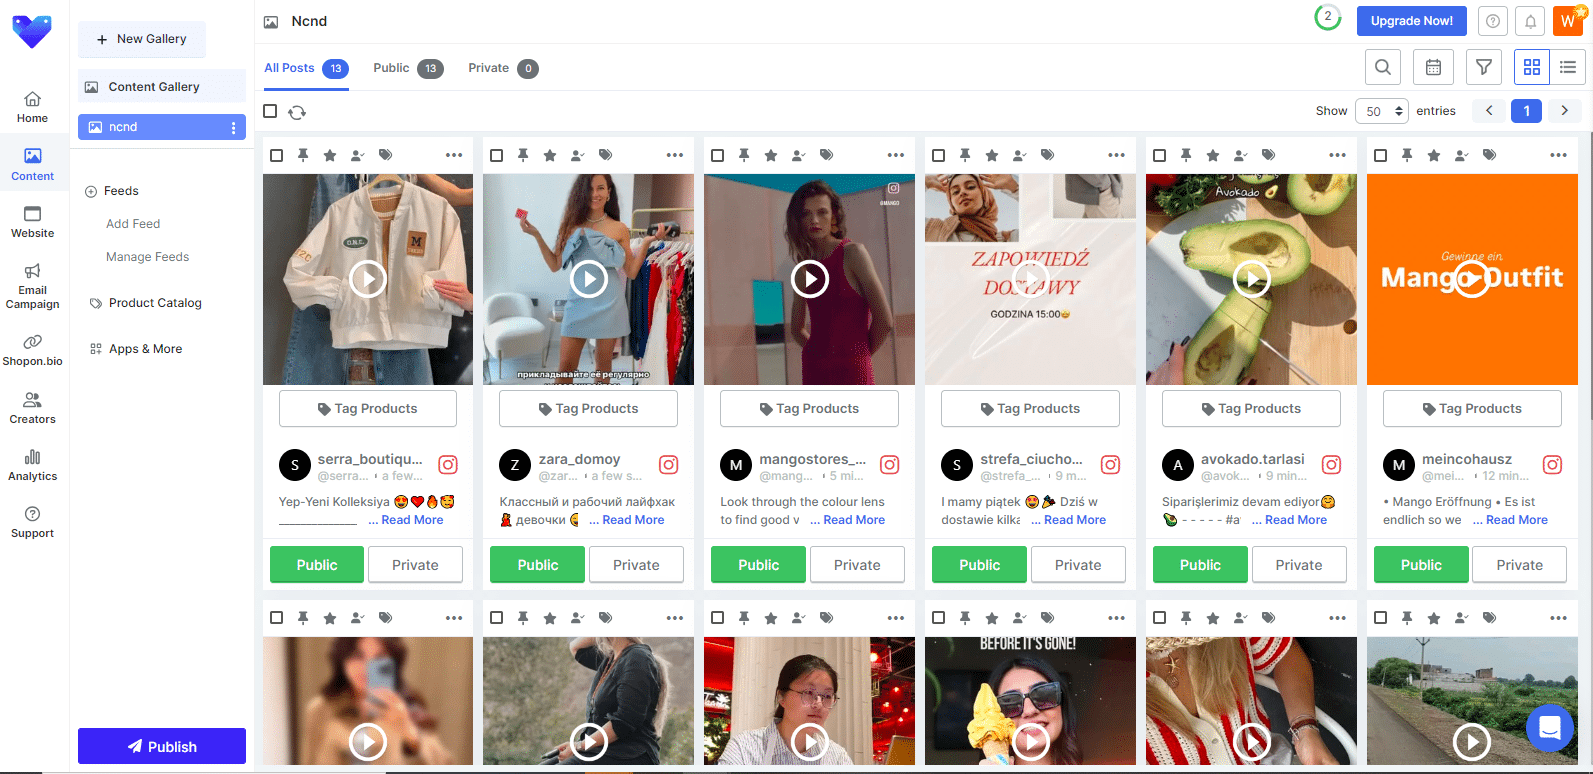
Task: Open chat support bubble
Action: click(x=1549, y=728)
